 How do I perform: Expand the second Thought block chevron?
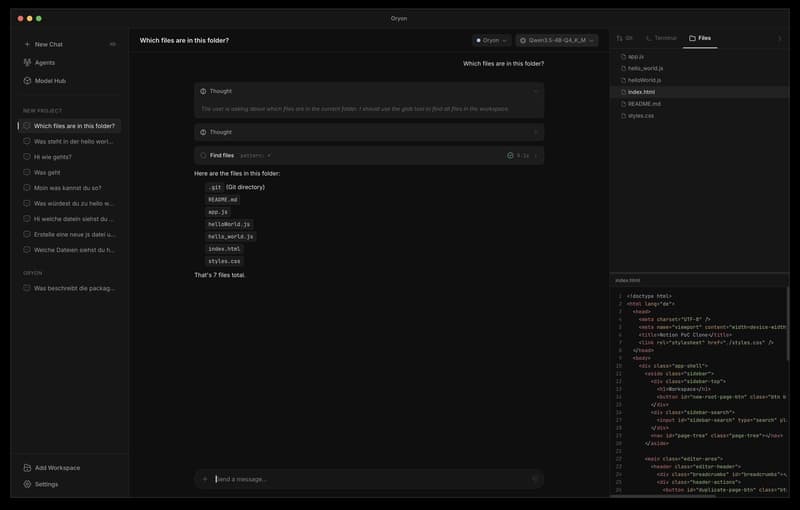click(x=535, y=132)
